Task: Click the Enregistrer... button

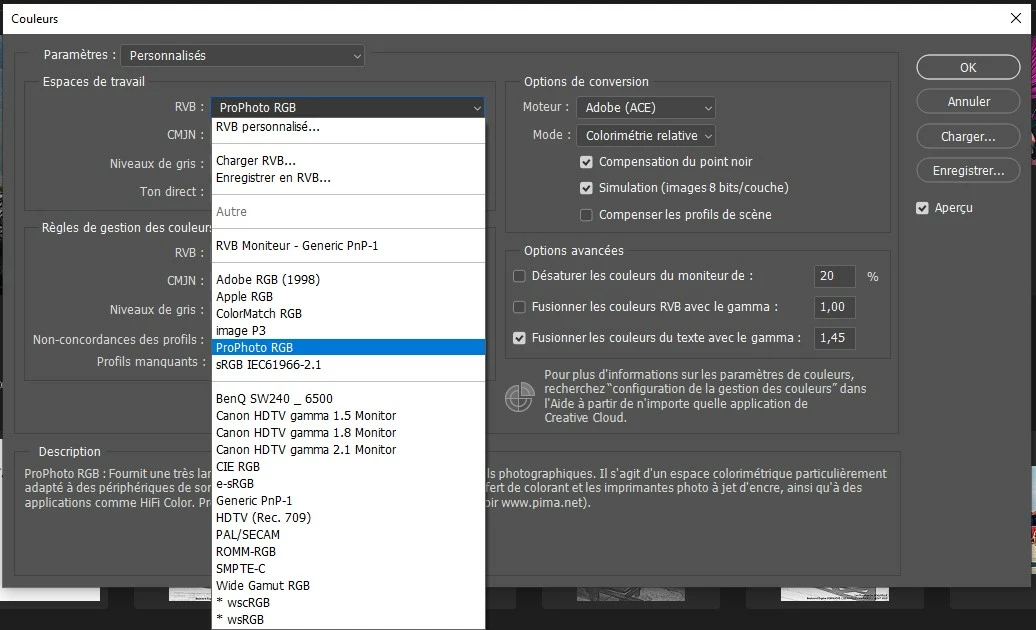Action: pos(968,170)
